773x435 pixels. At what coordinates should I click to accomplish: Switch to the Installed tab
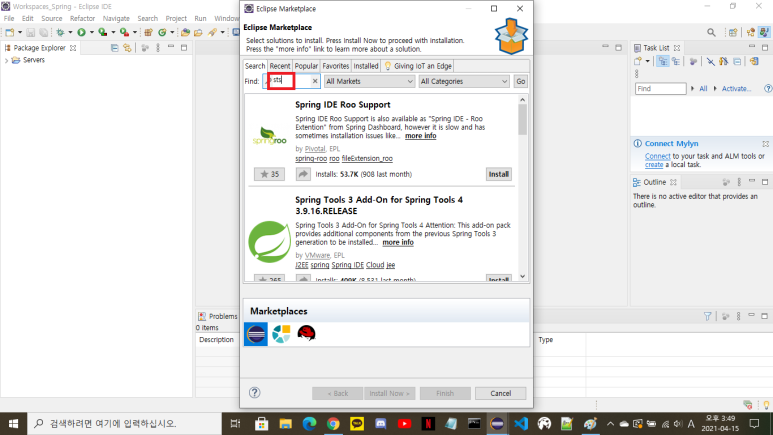point(366,66)
